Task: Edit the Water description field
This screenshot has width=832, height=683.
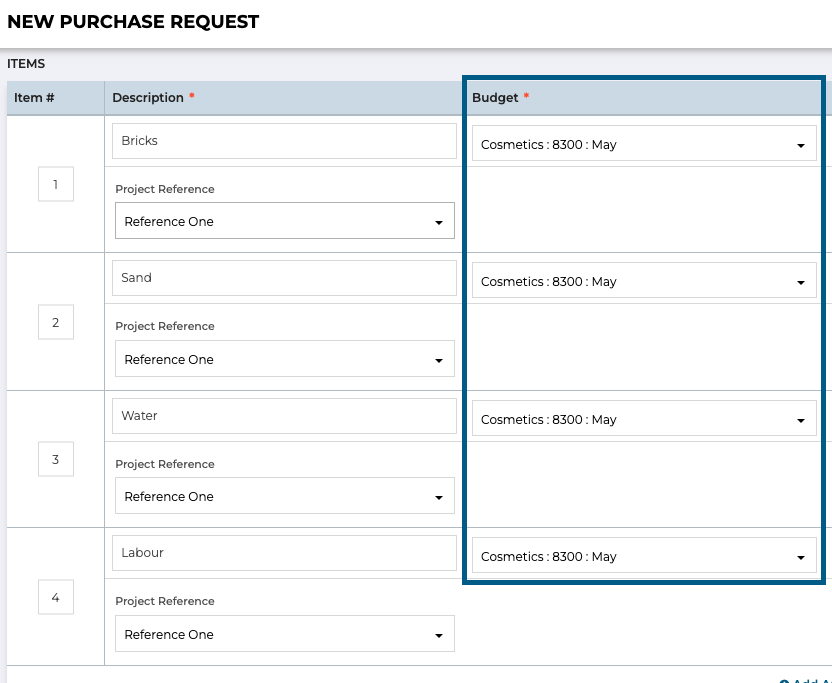Action: click(284, 416)
